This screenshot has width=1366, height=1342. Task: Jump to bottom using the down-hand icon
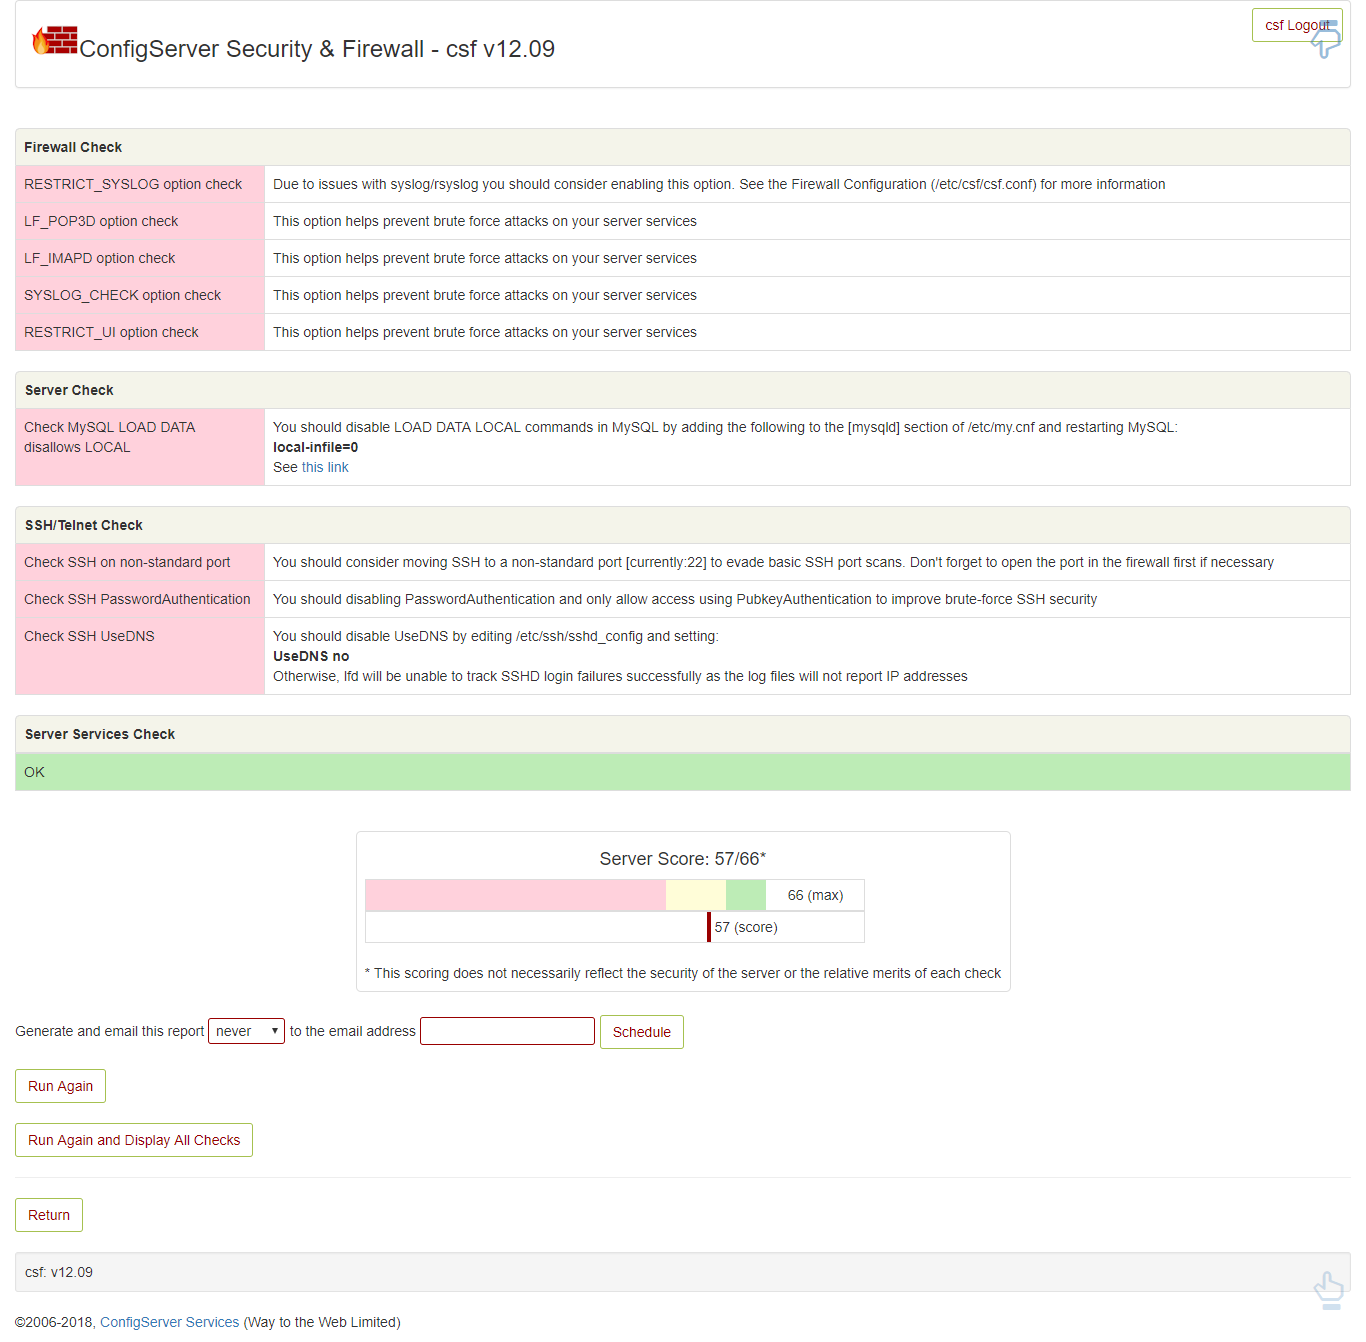(x=1326, y=39)
